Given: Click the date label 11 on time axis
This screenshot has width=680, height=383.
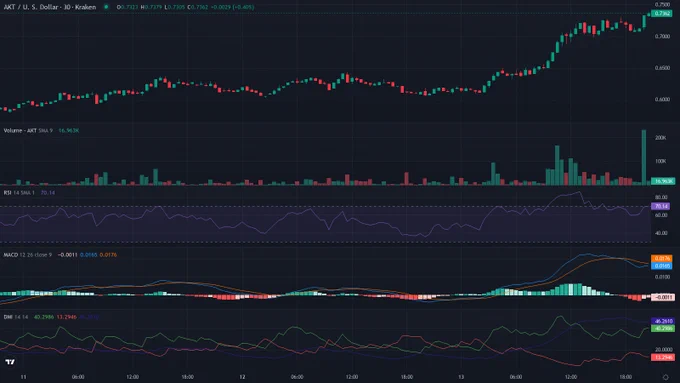Looking at the screenshot, I should pyautogui.click(x=23, y=377).
